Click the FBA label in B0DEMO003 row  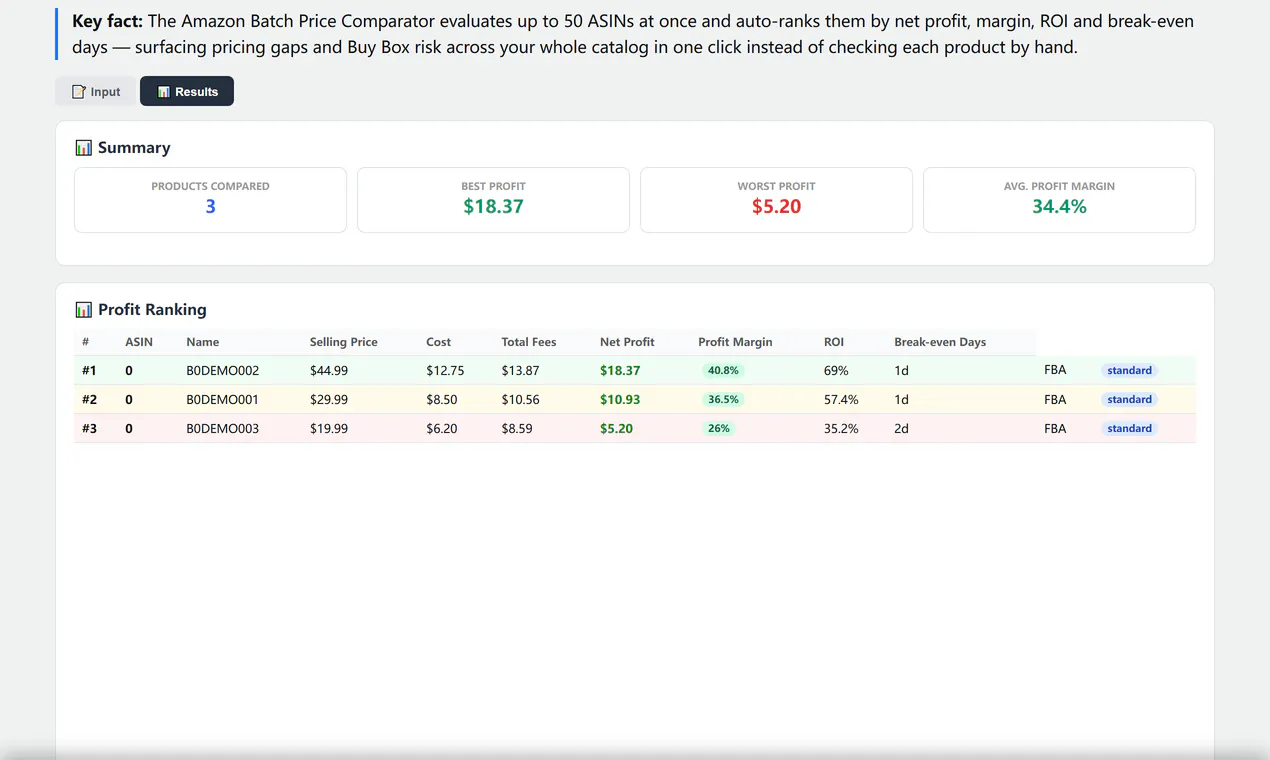coord(1055,428)
